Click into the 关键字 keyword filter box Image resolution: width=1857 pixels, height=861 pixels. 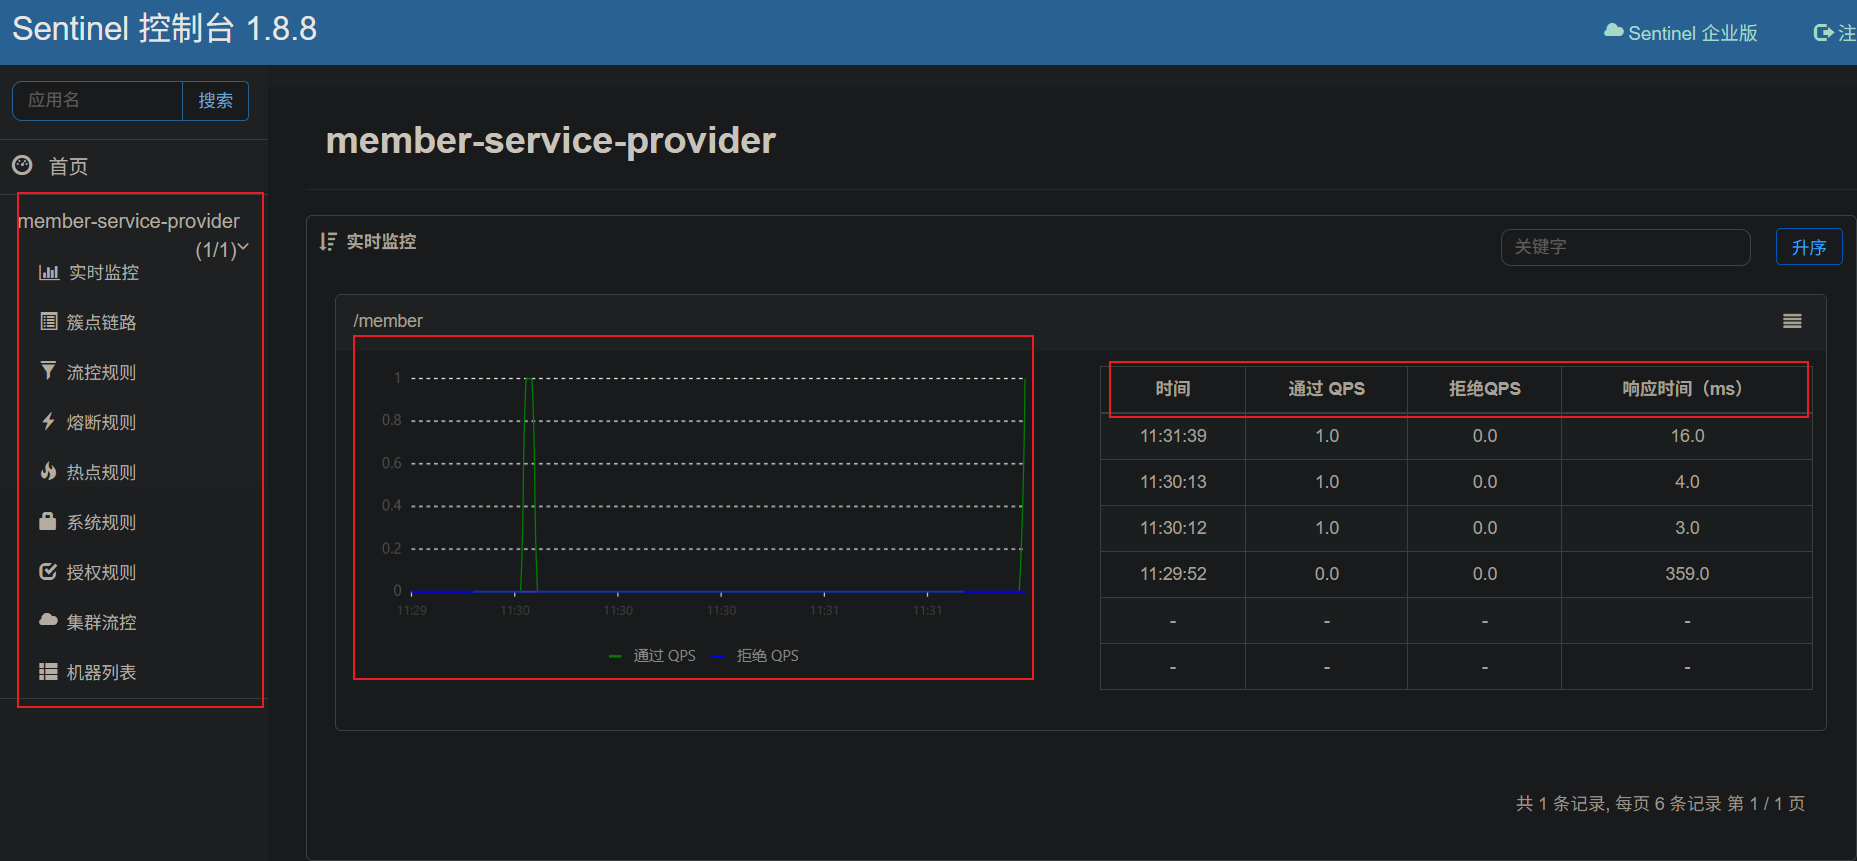(x=1624, y=247)
